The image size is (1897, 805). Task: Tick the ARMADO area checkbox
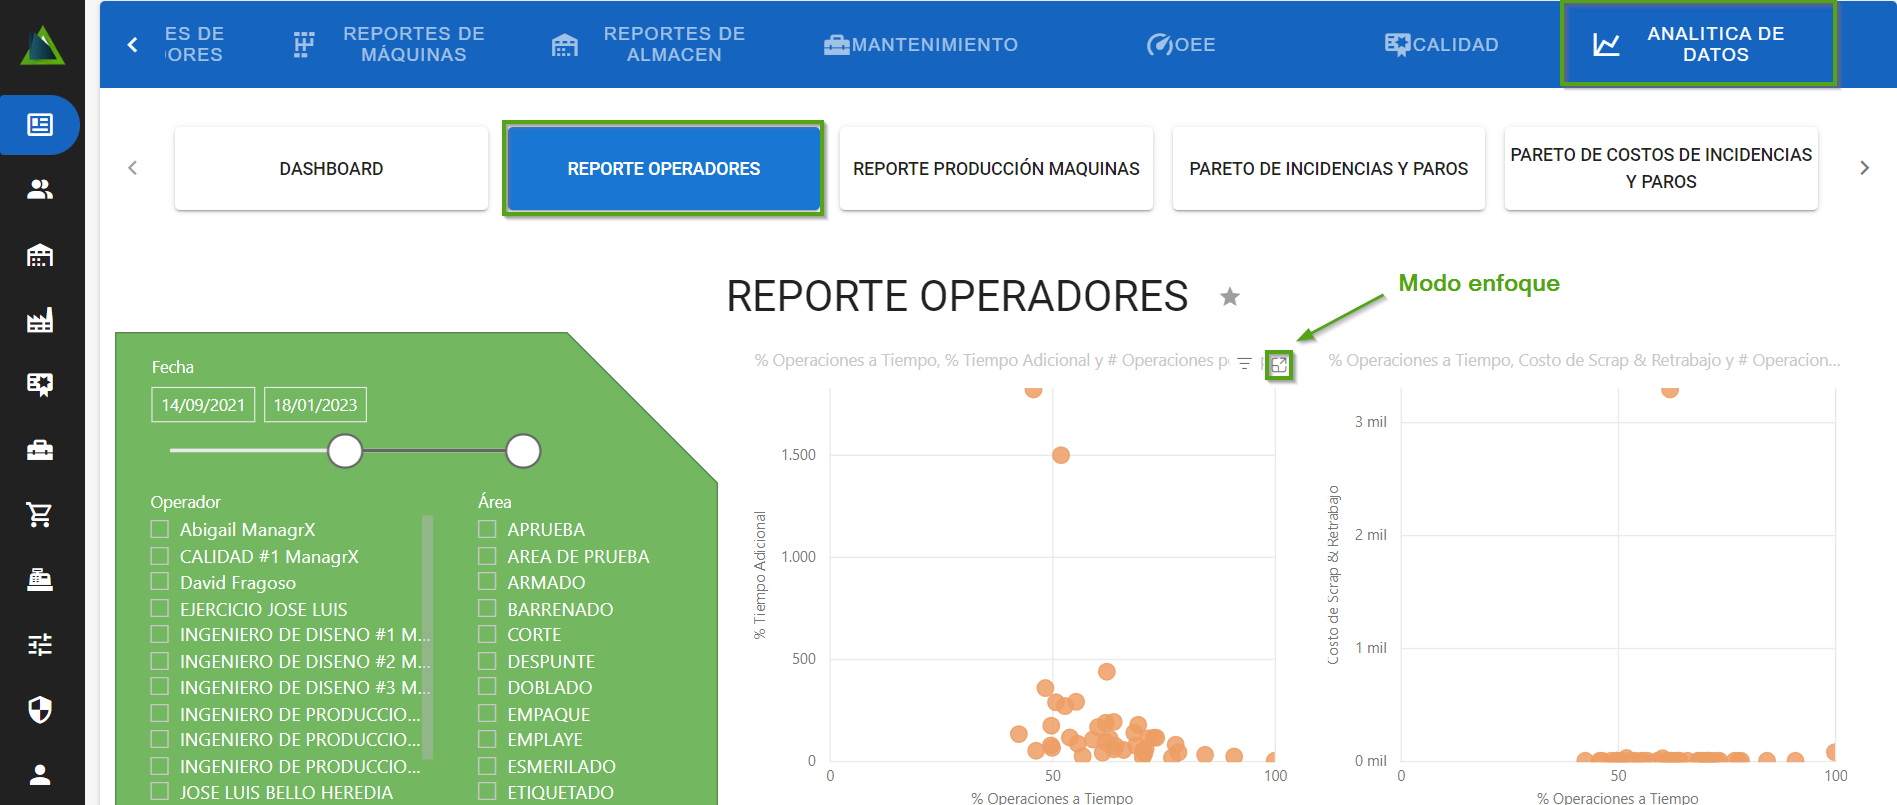coord(487,582)
